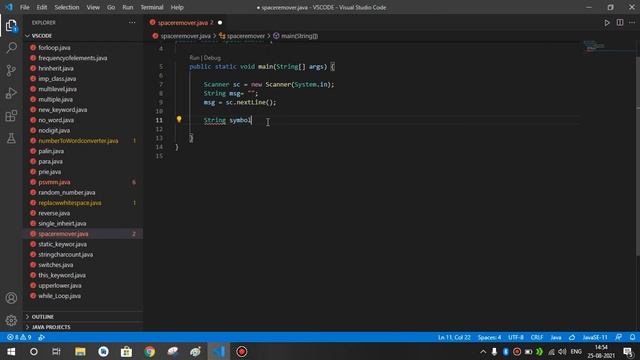Open the Selection menu
Image resolution: width=640 pixels, height=360 pixels.
[67, 7]
